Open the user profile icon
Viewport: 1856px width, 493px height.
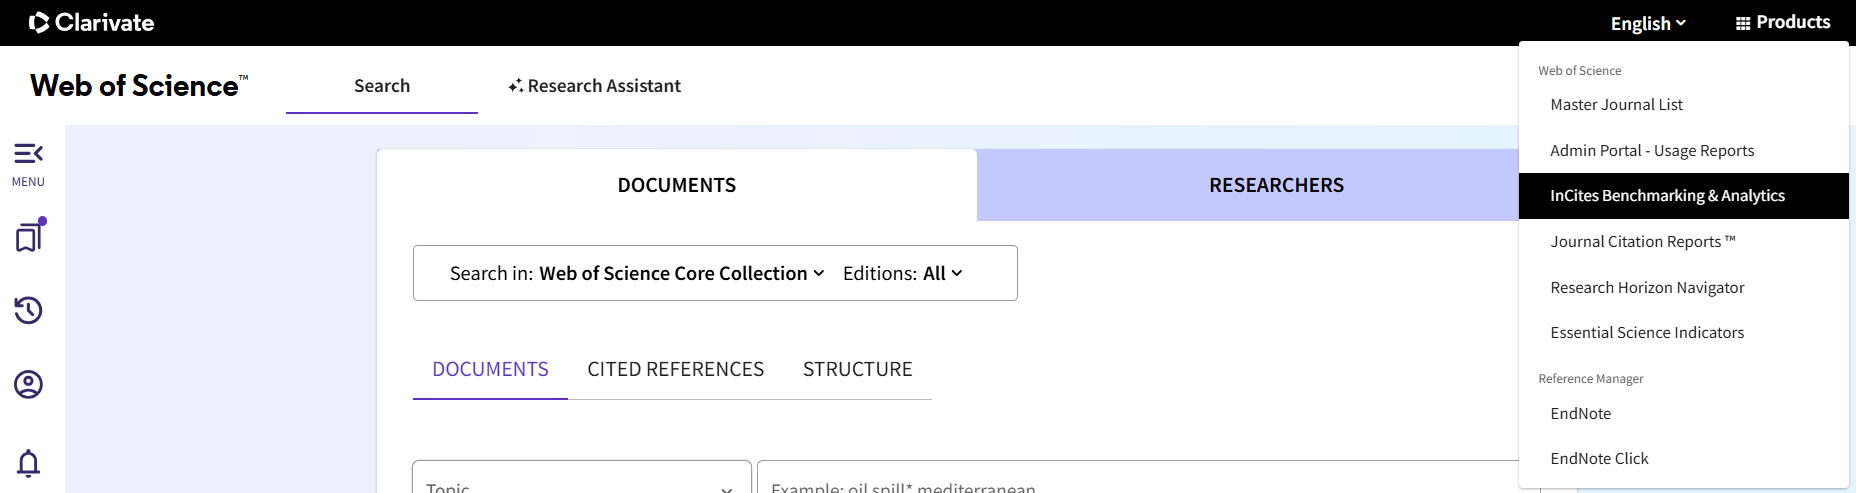(x=28, y=384)
